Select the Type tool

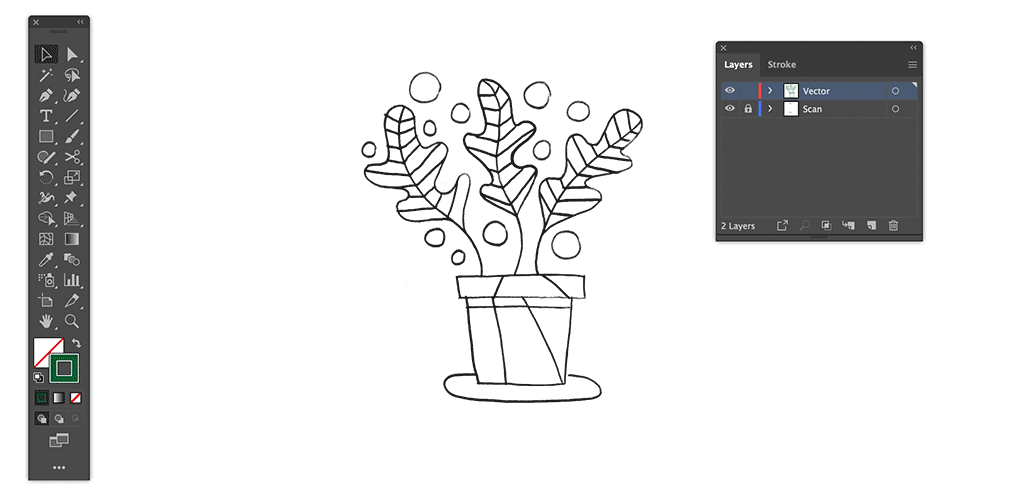(46, 116)
